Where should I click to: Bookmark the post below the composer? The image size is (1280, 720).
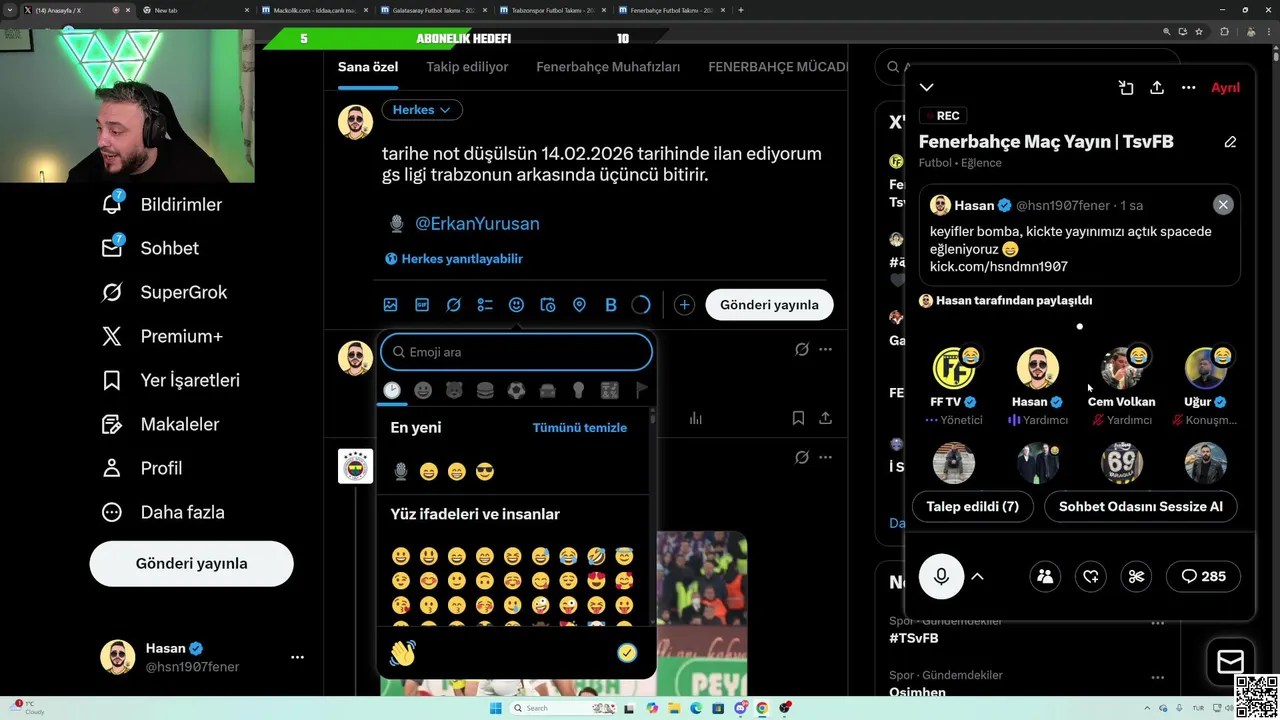(x=798, y=418)
